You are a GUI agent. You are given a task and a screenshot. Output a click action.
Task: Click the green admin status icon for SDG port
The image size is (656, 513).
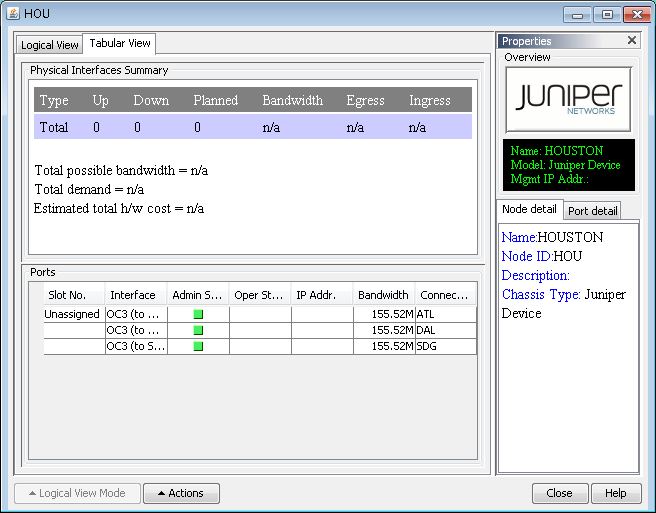tap(198, 346)
